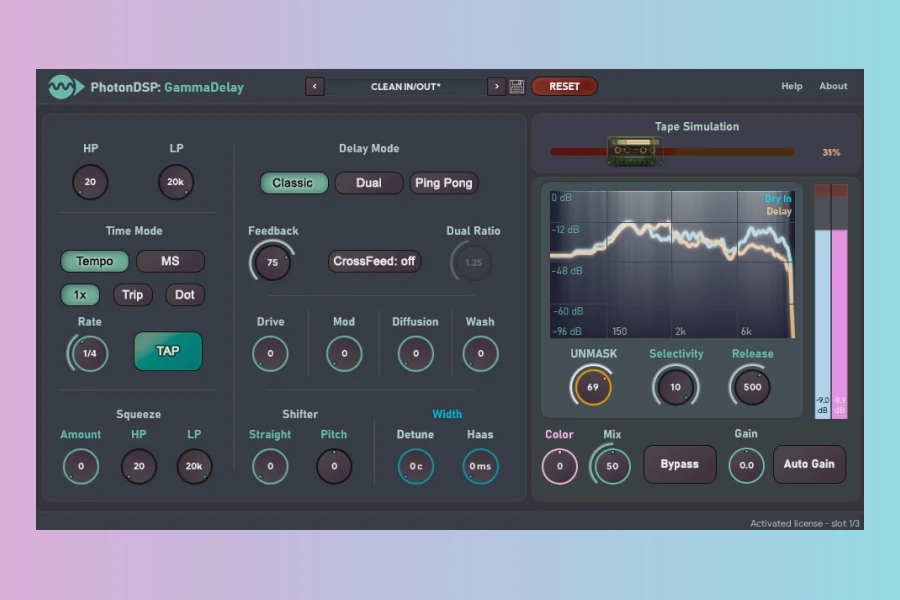Select Classic delay mode
This screenshot has width=900, height=600.
point(294,183)
